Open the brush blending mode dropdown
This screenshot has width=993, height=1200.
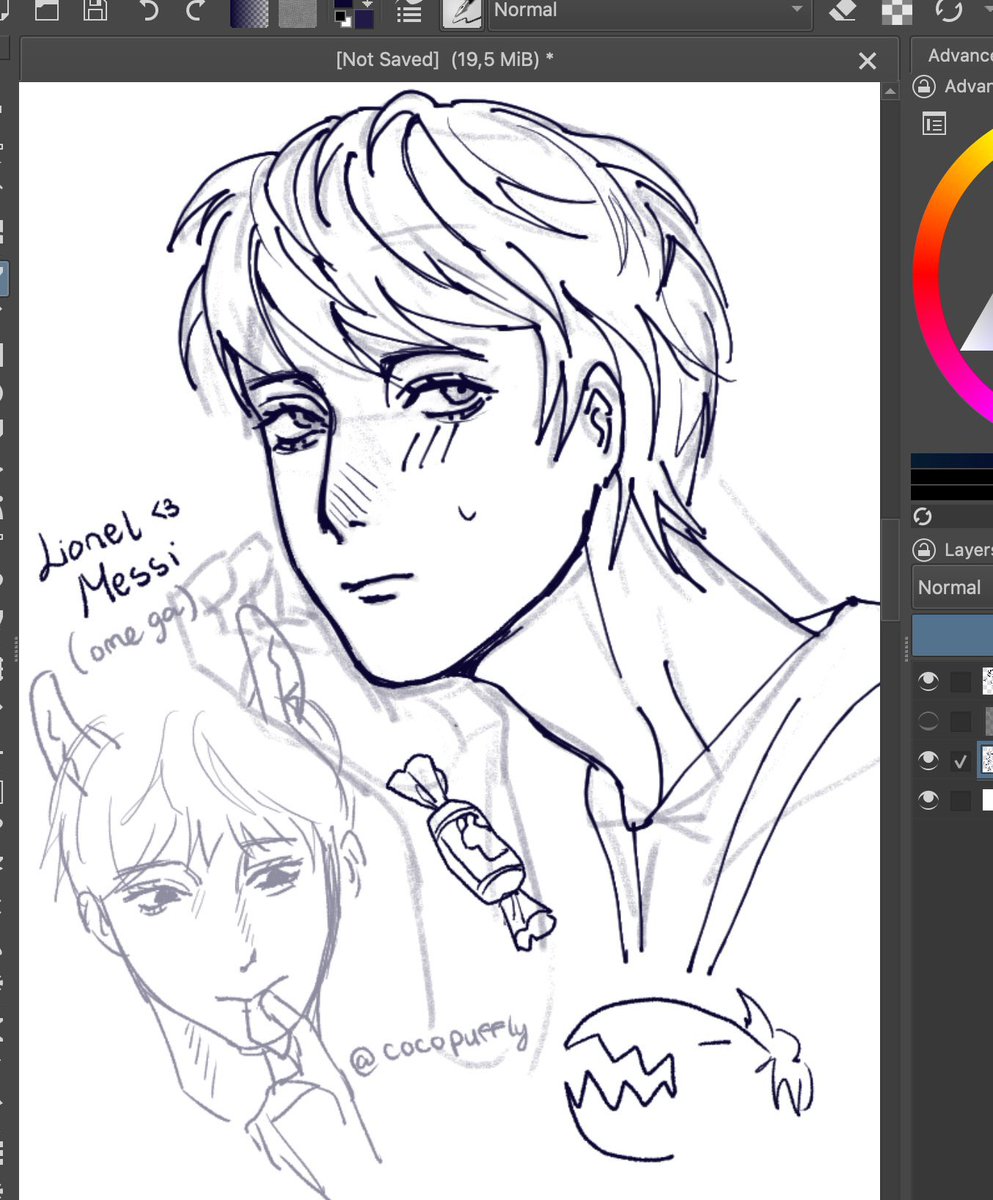tap(648, 11)
